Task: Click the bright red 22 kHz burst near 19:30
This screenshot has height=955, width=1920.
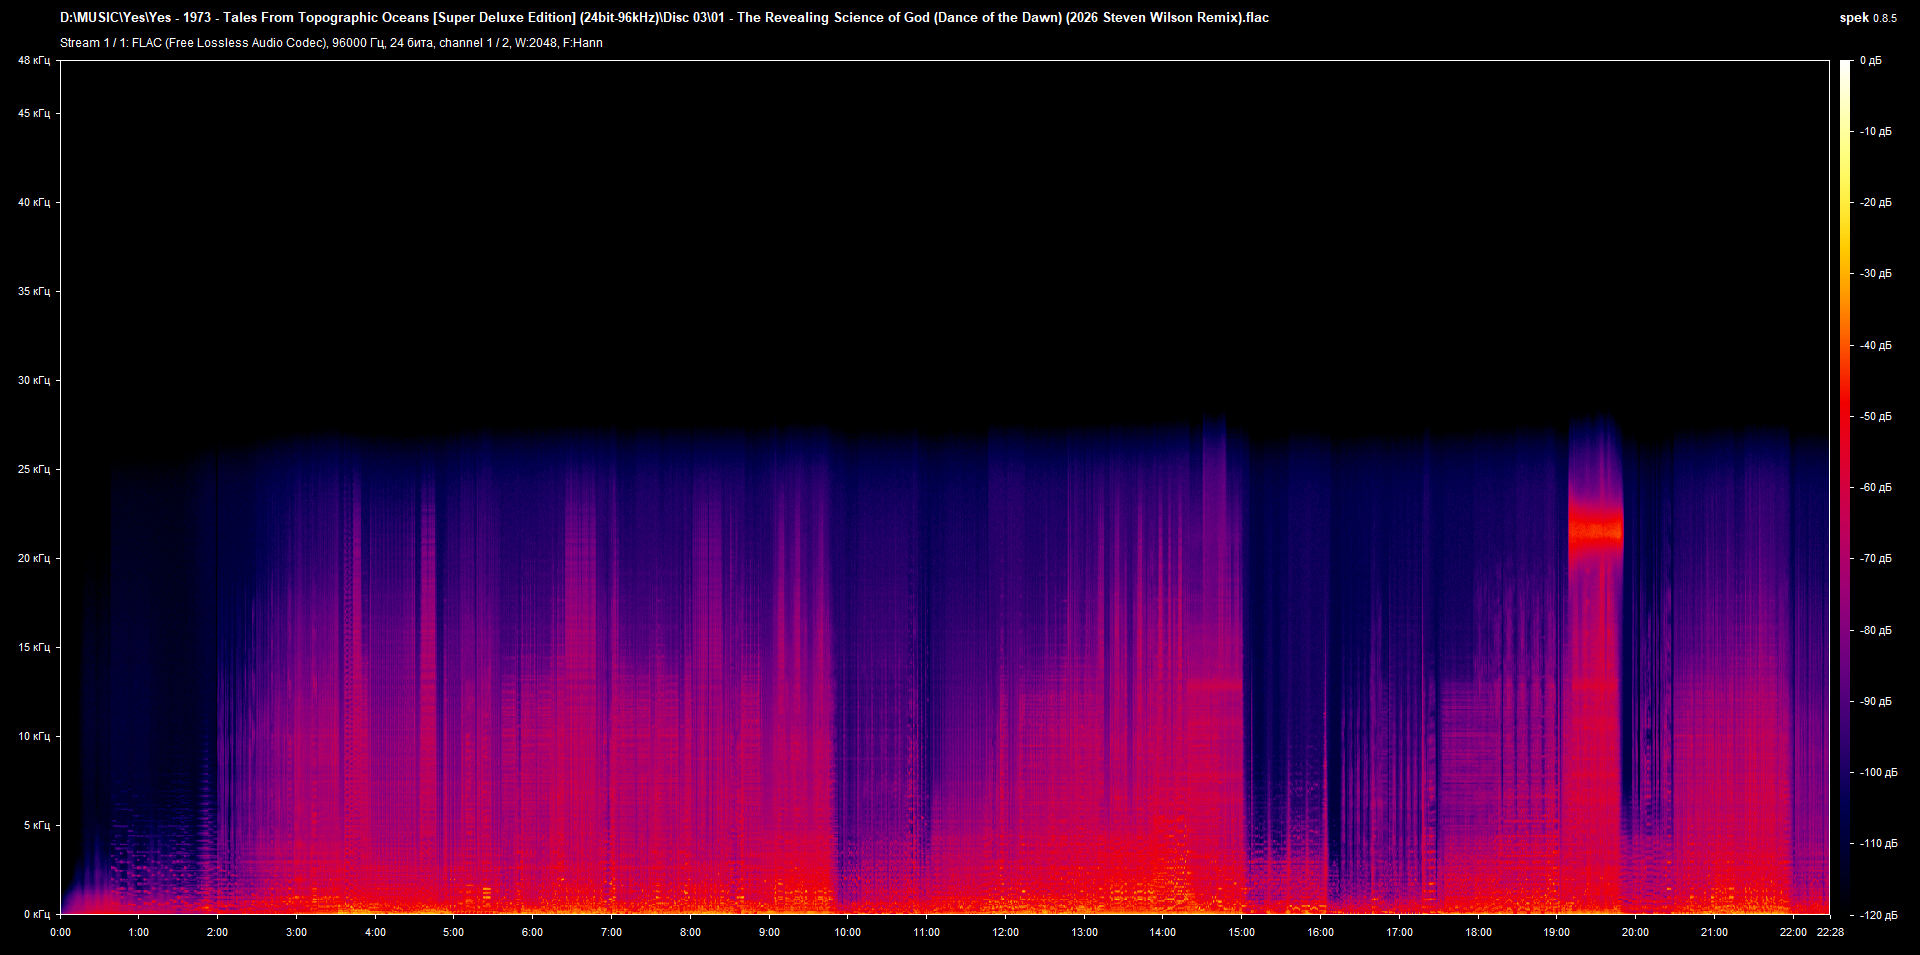Action: coord(1595,531)
